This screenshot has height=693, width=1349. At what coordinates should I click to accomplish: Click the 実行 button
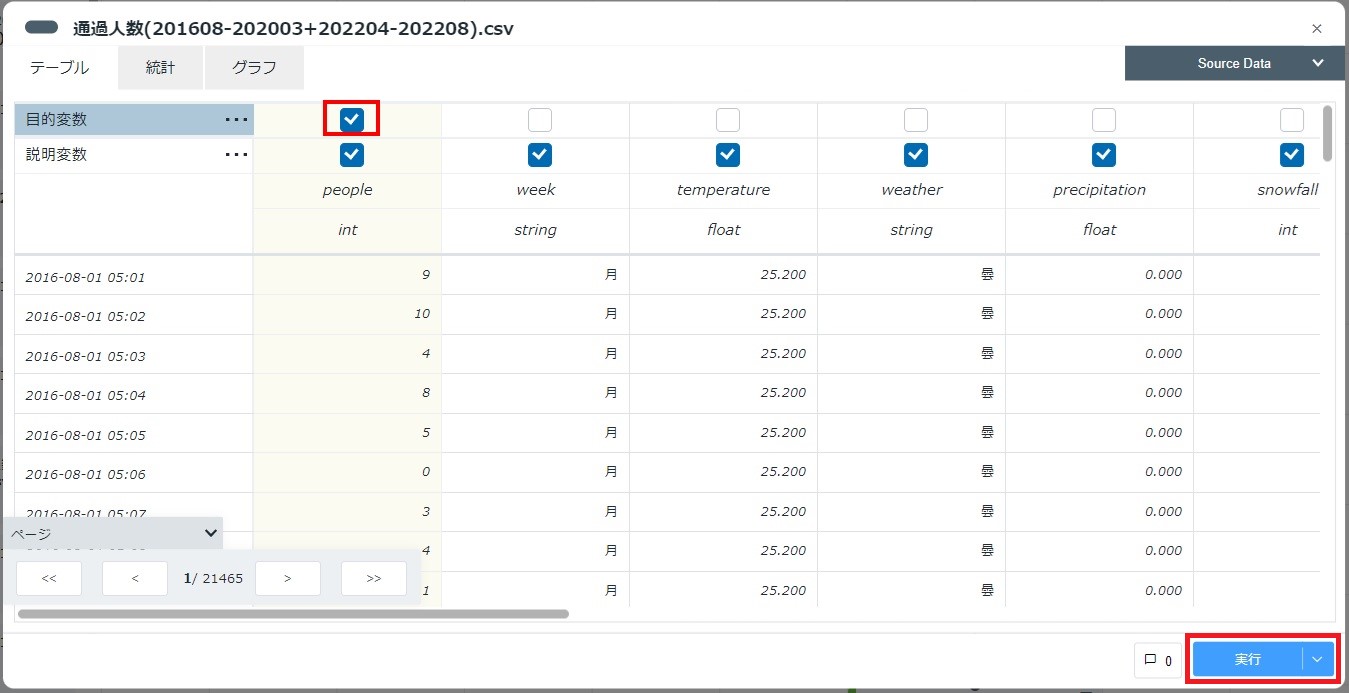tap(1248, 659)
